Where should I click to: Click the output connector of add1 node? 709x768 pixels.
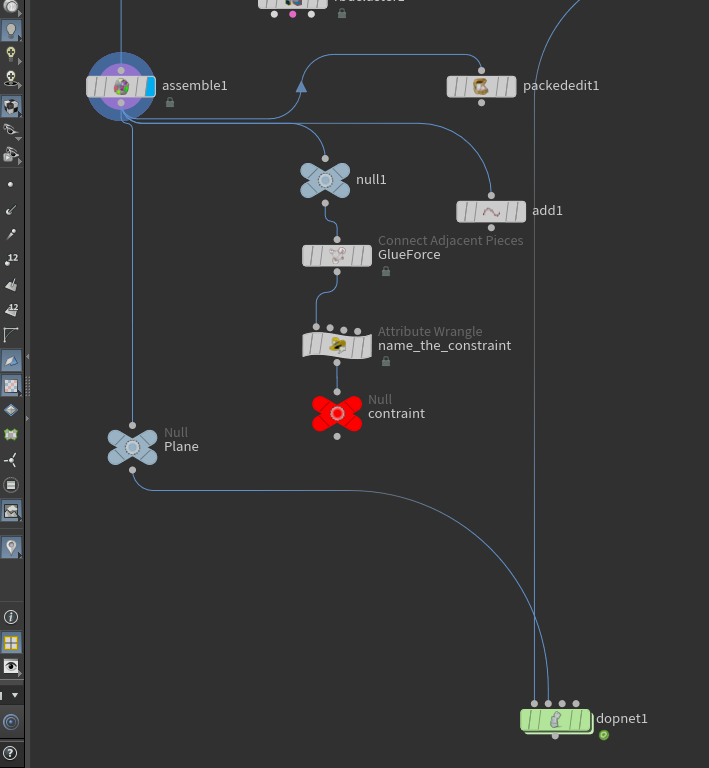pyautogui.click(x=491, y=228)
